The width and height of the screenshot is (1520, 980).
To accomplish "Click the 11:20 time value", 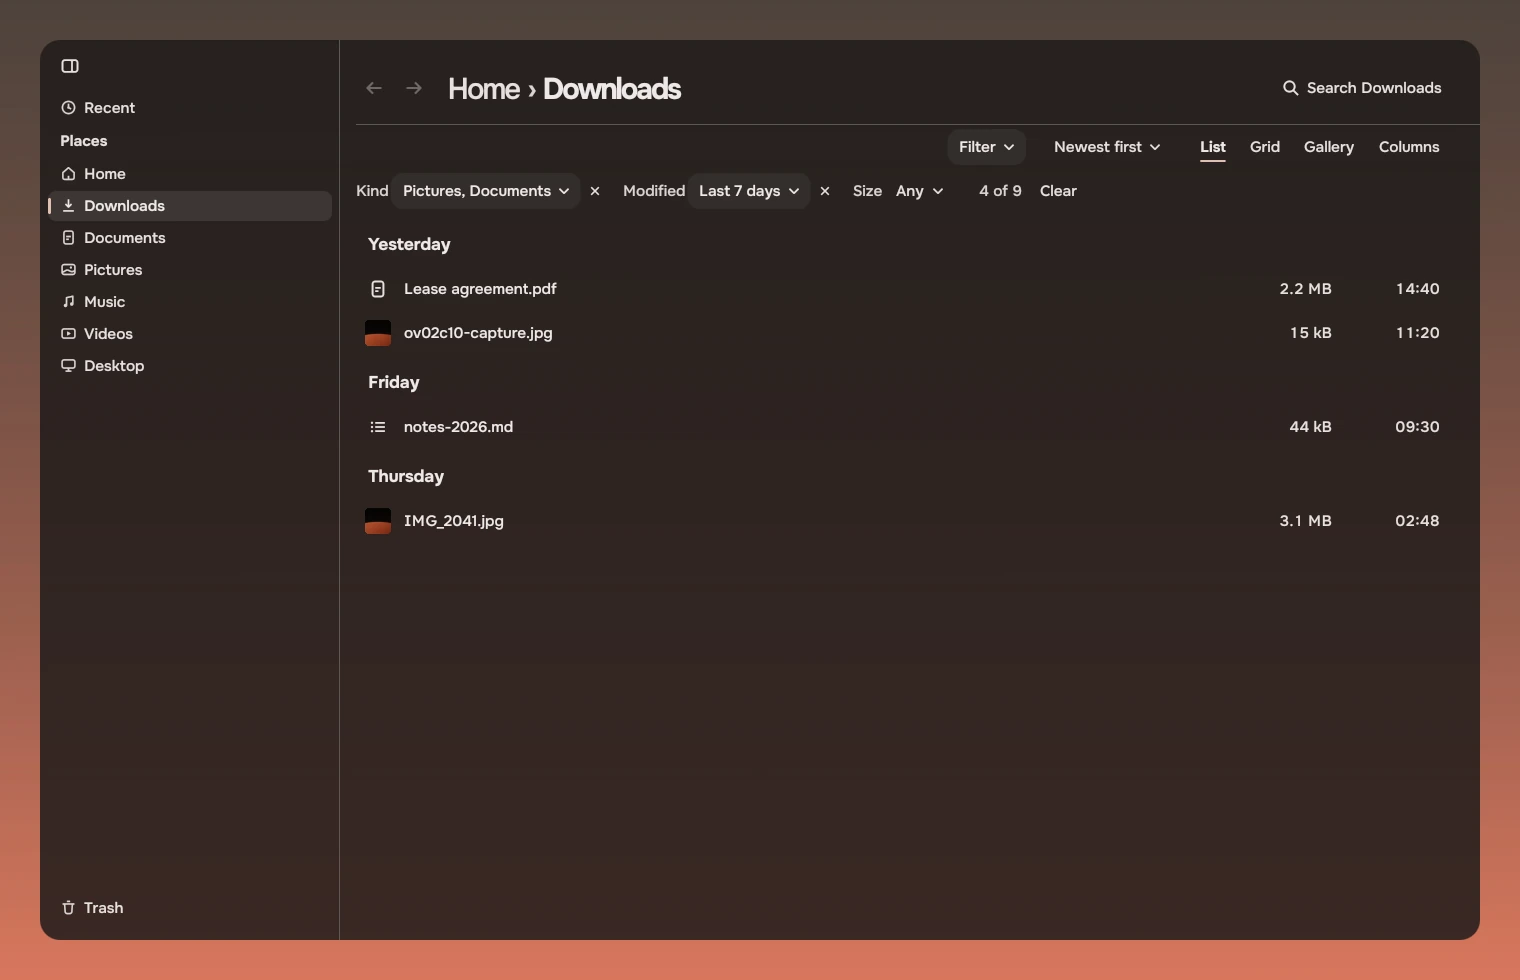I will (x=1417, y=333).
